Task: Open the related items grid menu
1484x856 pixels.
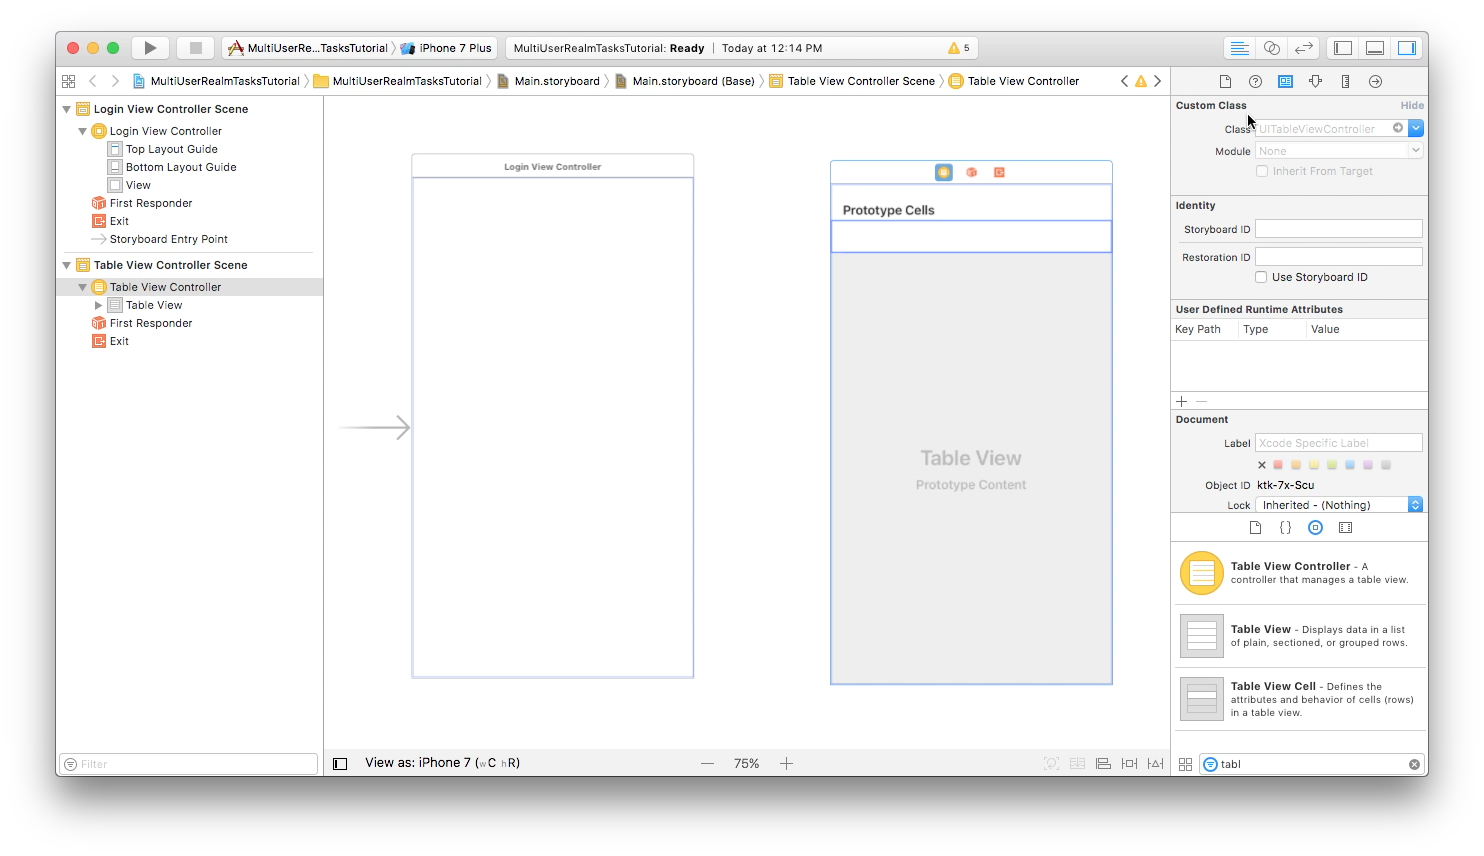Action: click(x=68, y=81)
